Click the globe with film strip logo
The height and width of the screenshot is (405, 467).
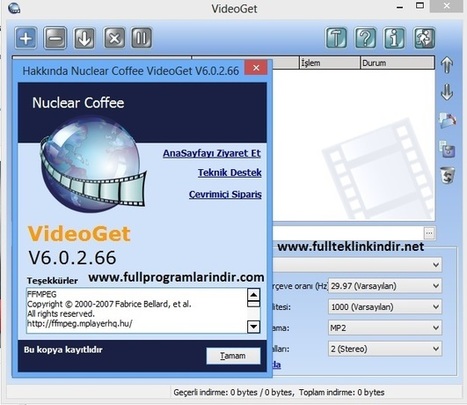92,165
